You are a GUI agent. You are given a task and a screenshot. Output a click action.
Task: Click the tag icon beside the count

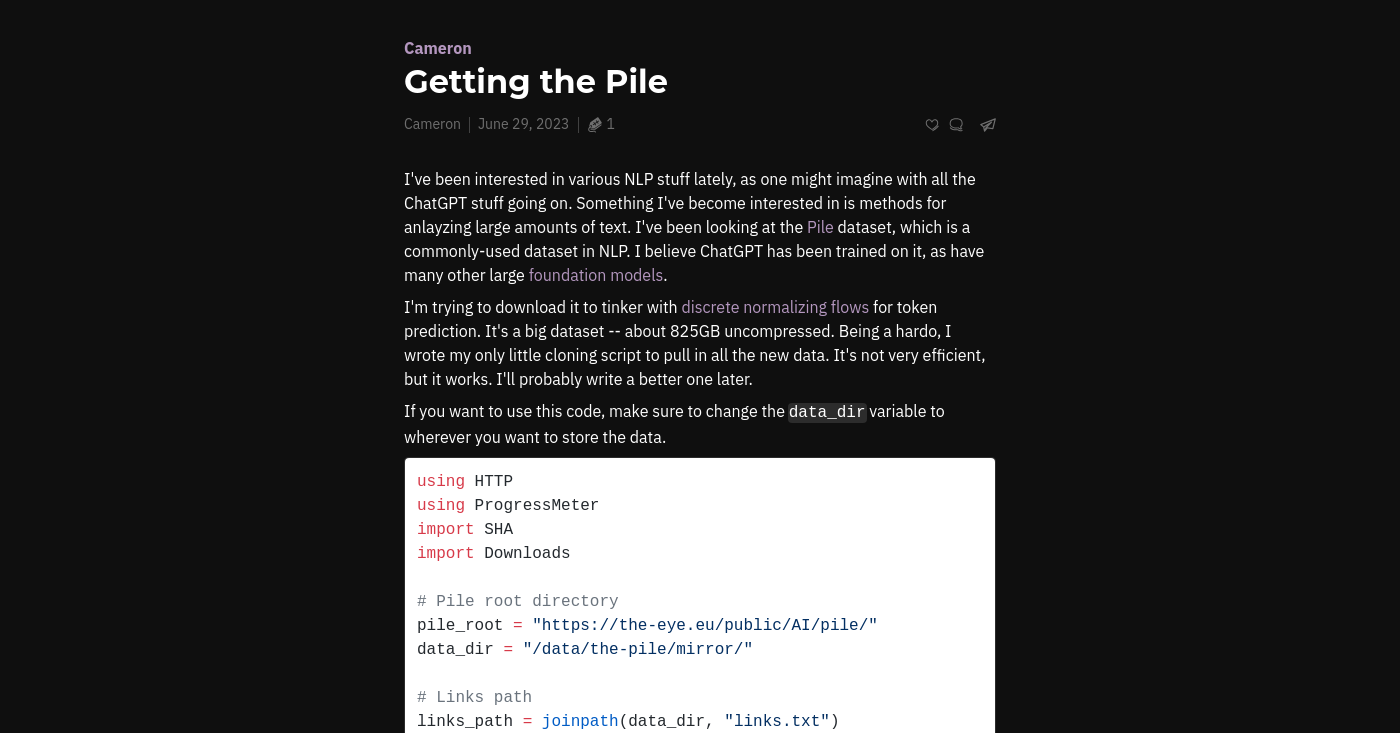595,125
